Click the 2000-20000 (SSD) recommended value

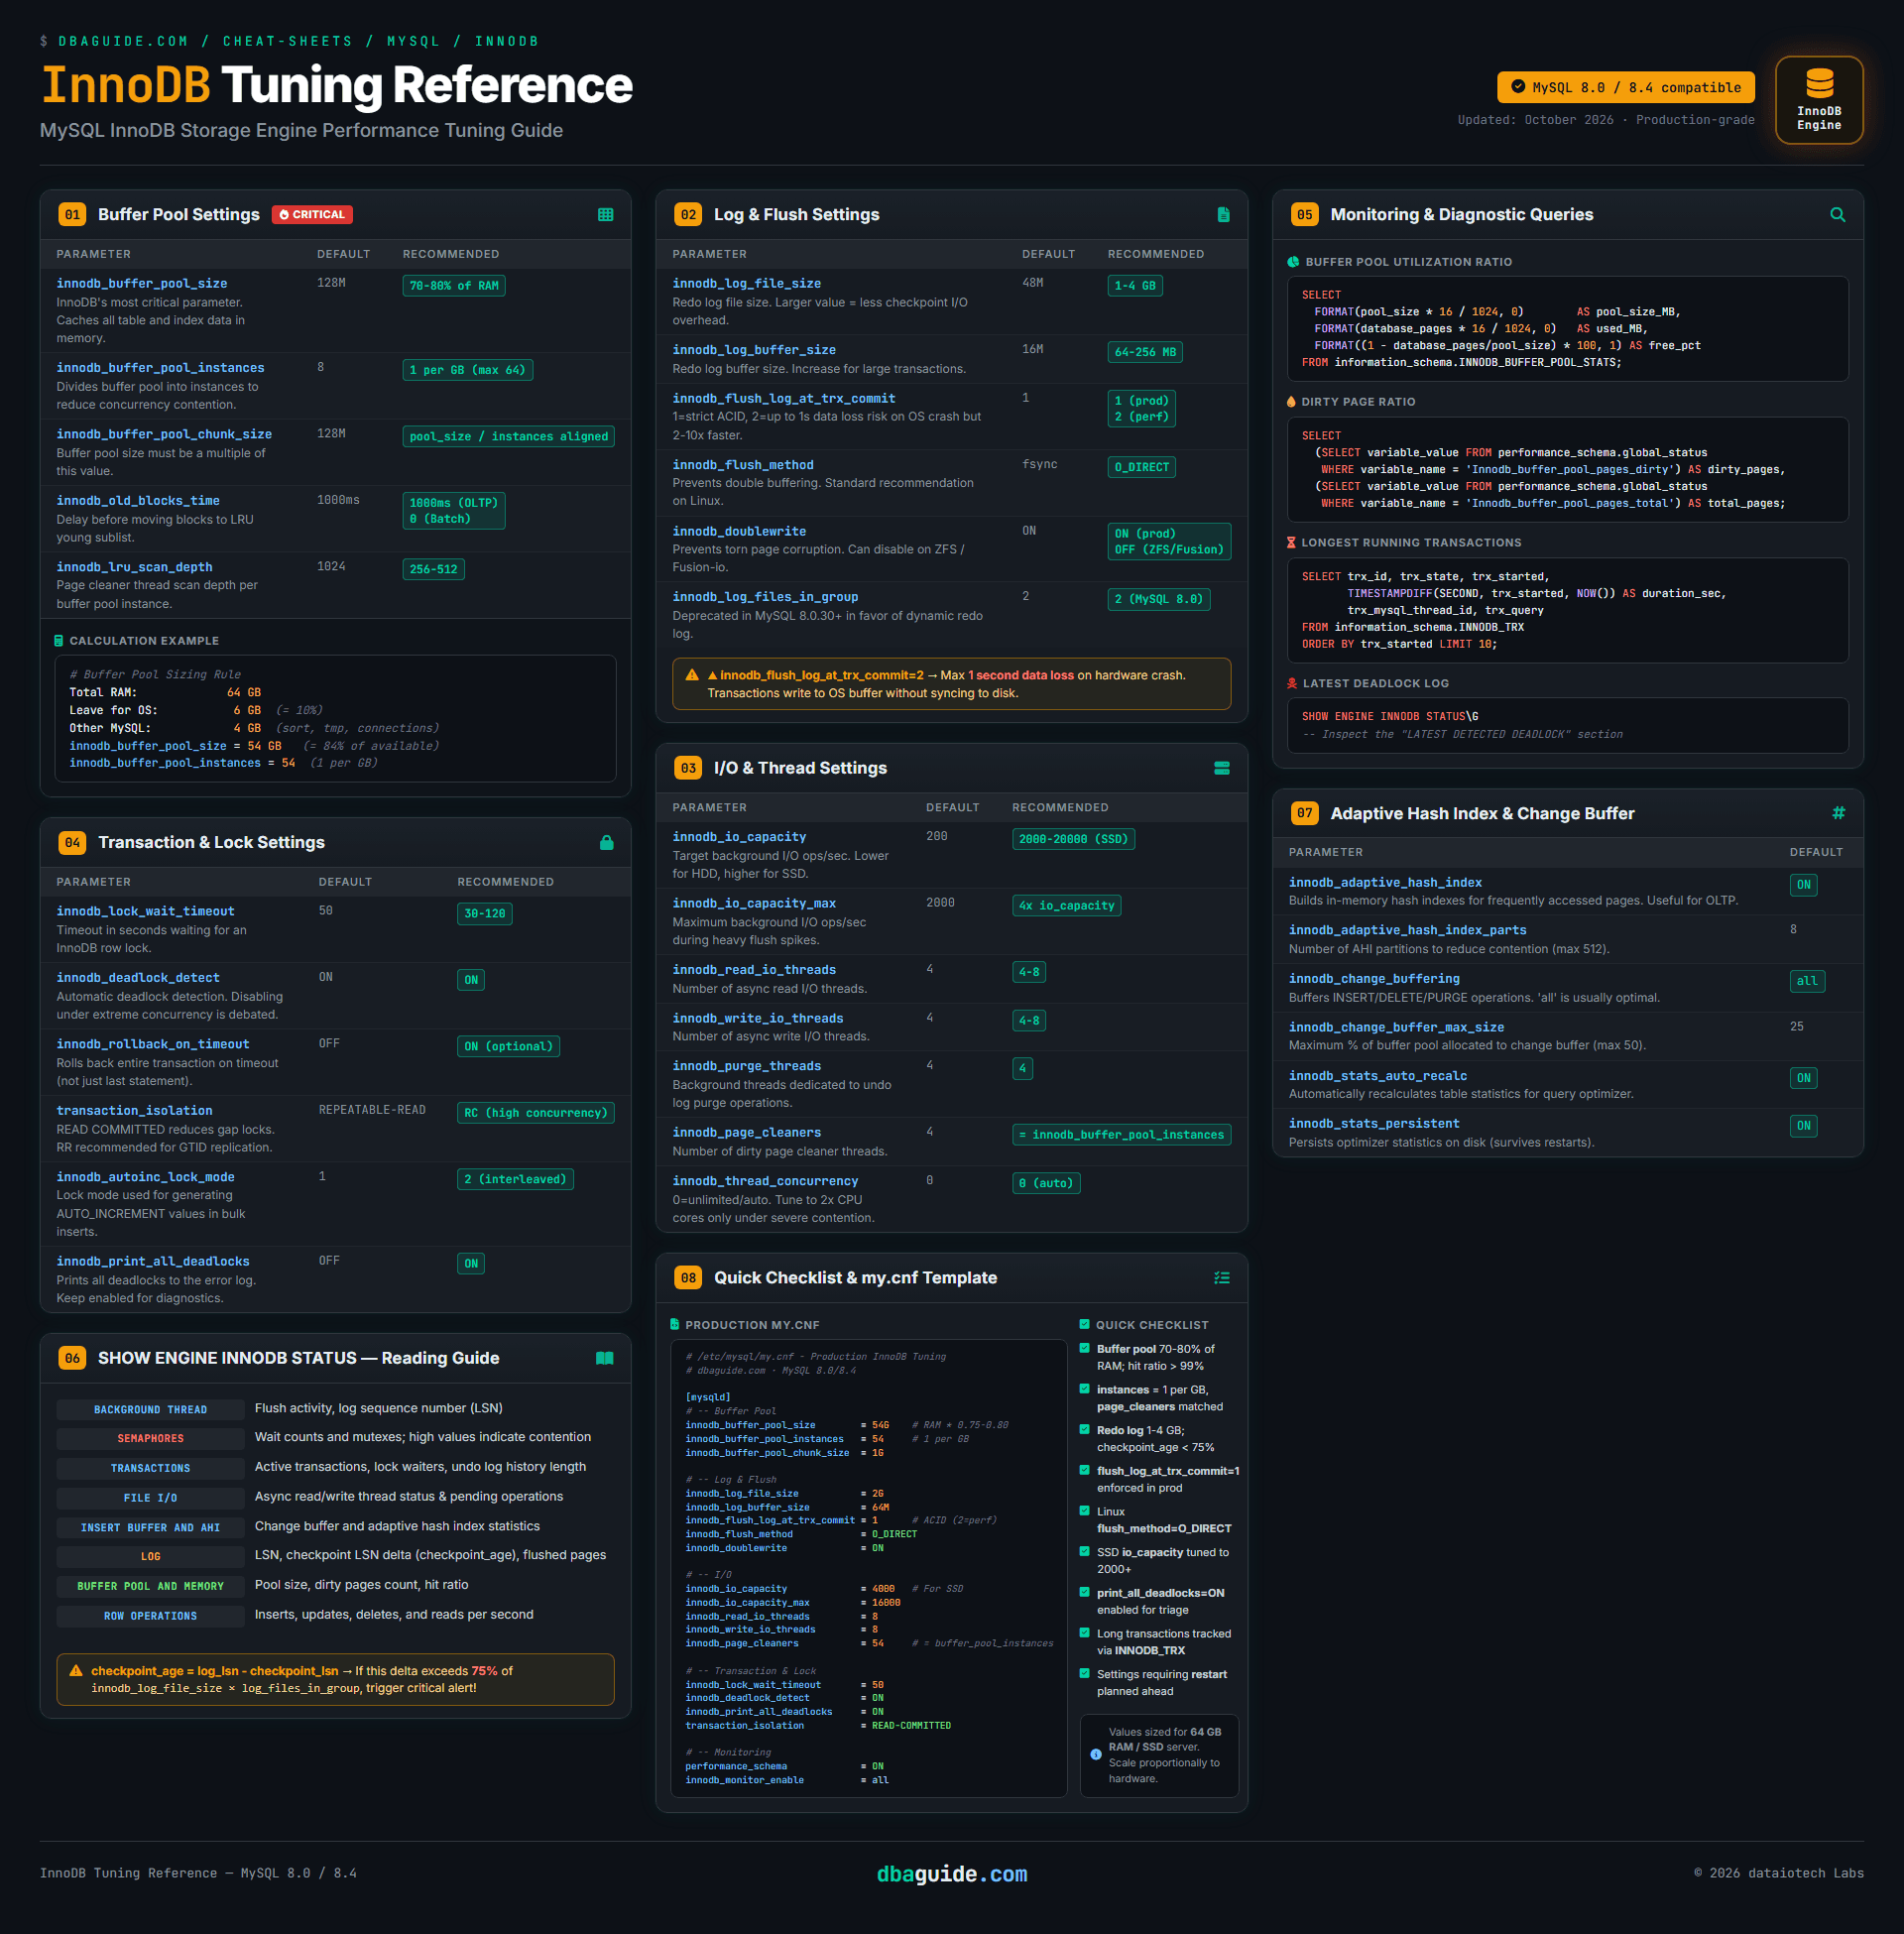click(x=1073, y=839)
